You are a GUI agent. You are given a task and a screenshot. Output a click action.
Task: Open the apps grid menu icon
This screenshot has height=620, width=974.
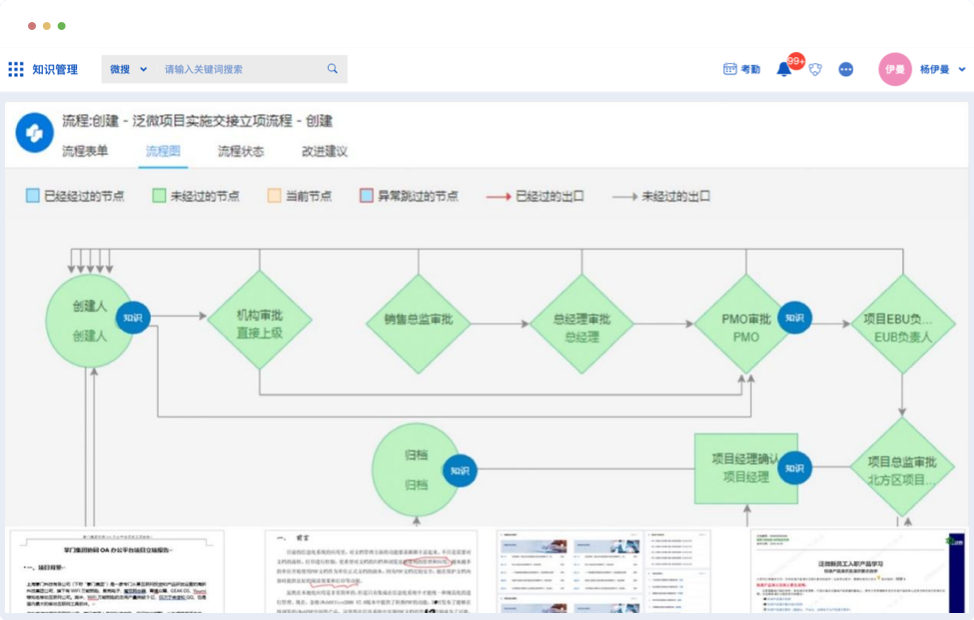(16, 69)
